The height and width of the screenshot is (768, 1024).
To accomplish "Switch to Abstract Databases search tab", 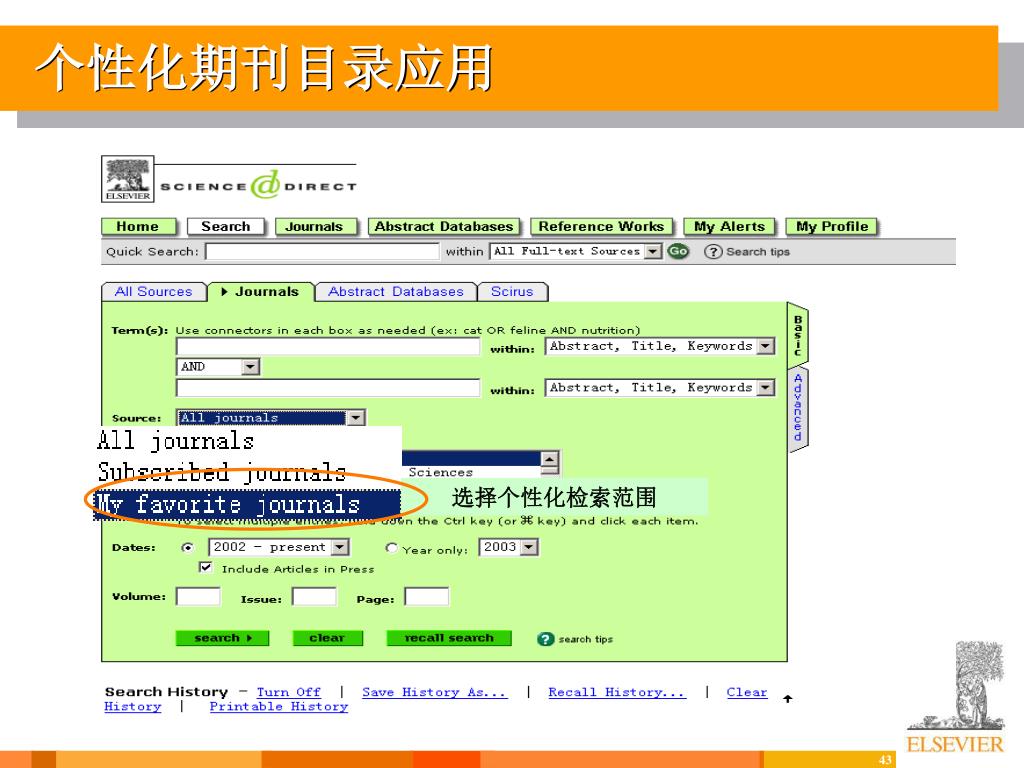I will 396,292.
